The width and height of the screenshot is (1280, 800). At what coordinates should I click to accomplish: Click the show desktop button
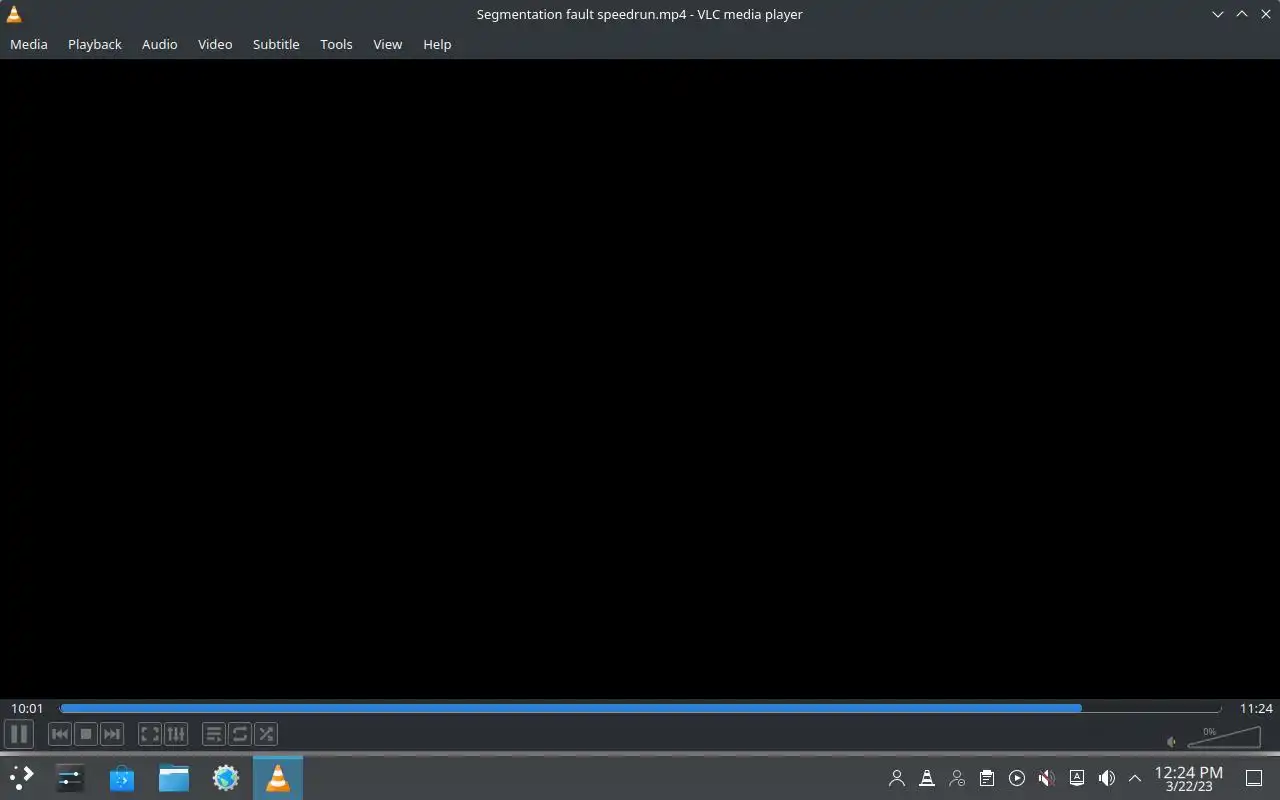(1253, 778)
